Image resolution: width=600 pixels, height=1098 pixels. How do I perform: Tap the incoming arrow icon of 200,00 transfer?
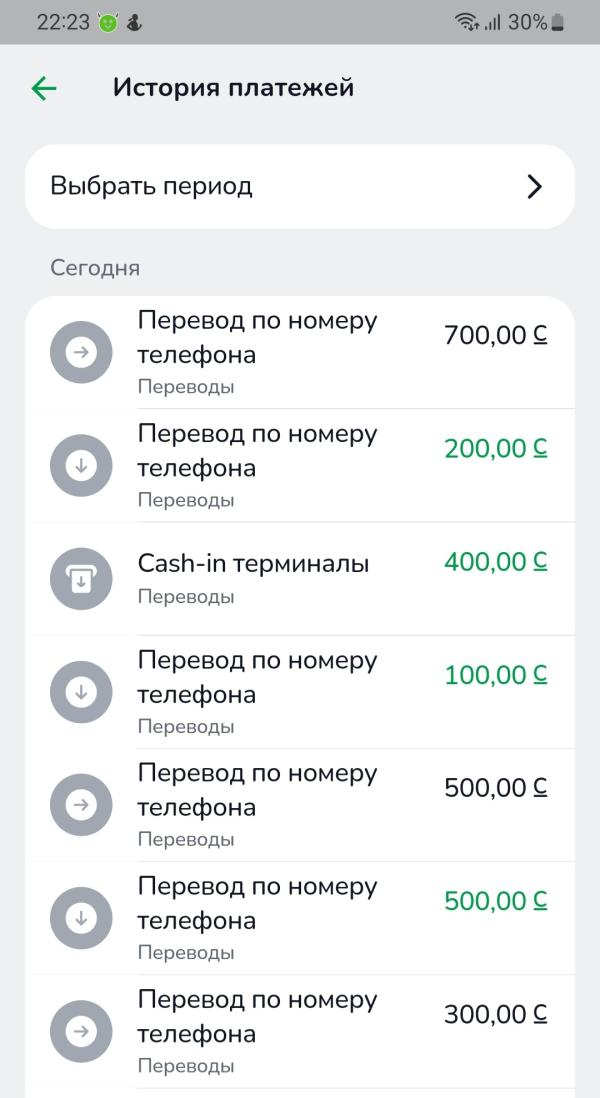81,466
